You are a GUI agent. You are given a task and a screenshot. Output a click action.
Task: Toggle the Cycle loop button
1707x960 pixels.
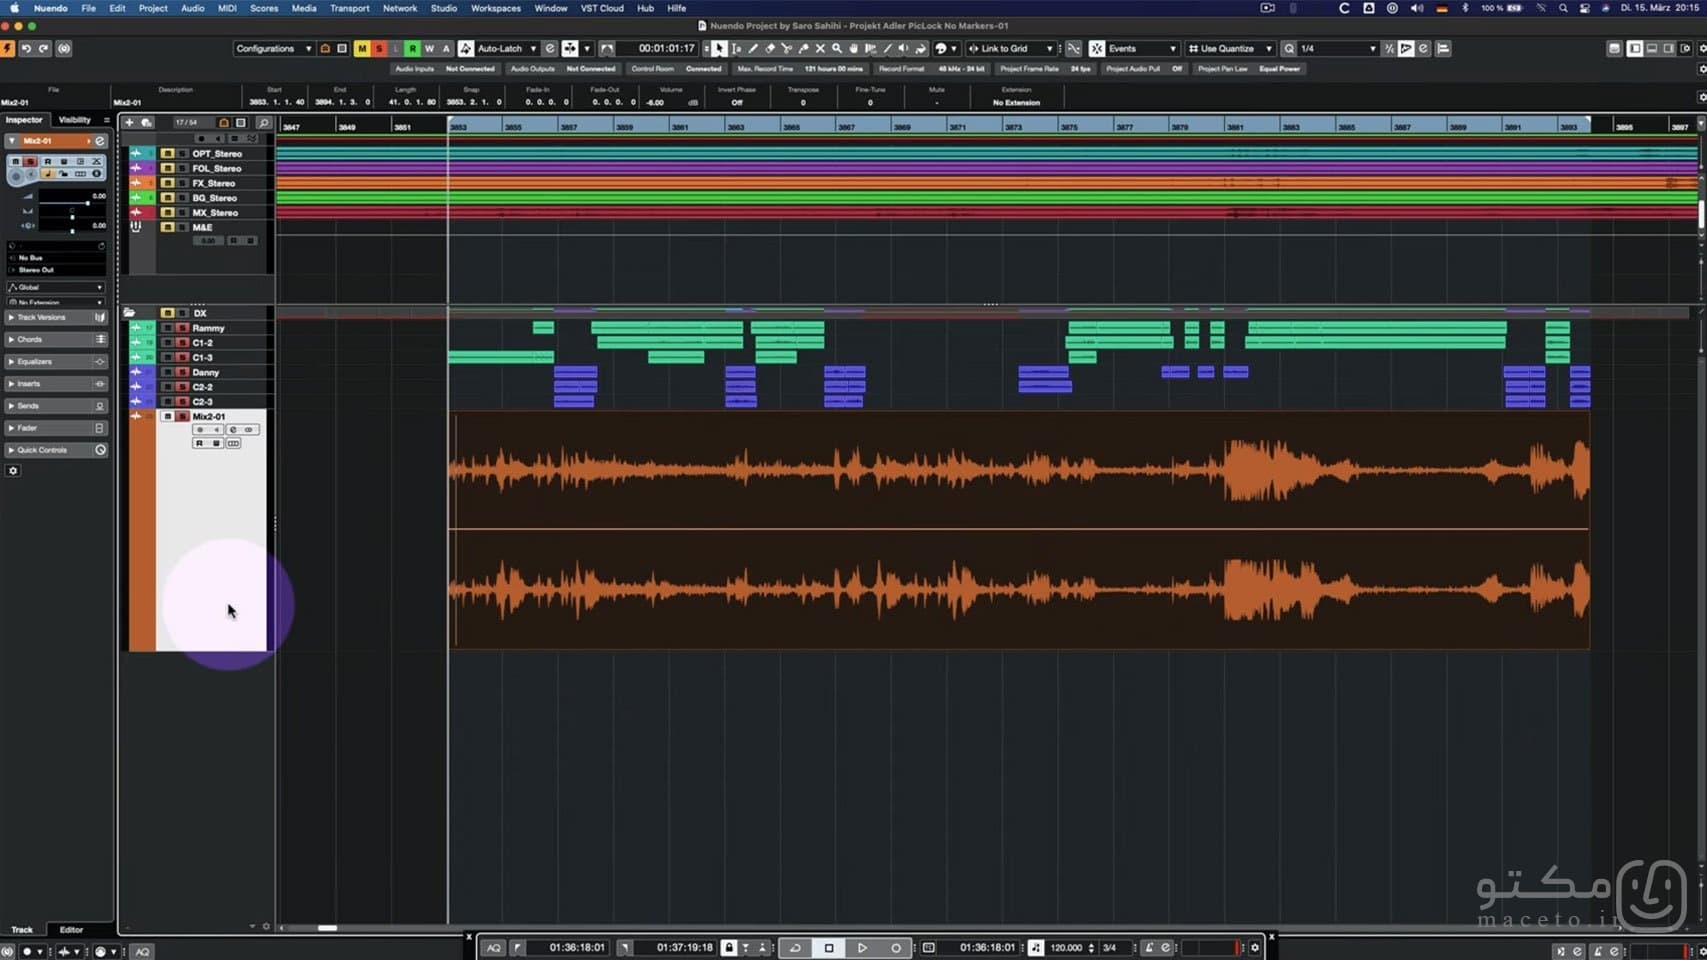pos(795,948)
